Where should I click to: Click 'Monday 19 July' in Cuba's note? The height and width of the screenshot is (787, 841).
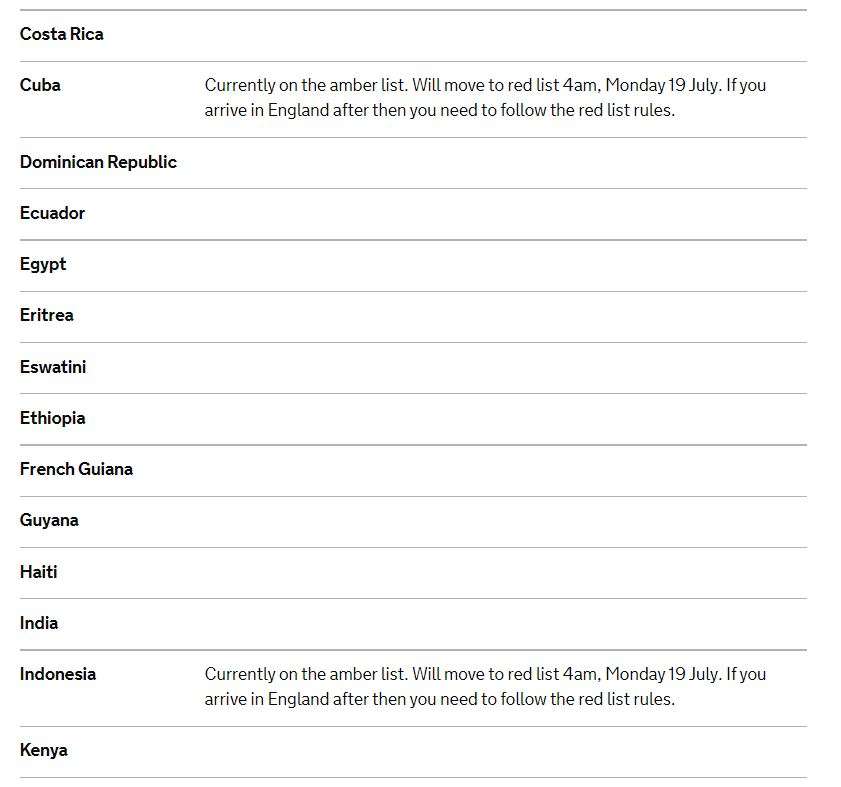pos(662,86)
